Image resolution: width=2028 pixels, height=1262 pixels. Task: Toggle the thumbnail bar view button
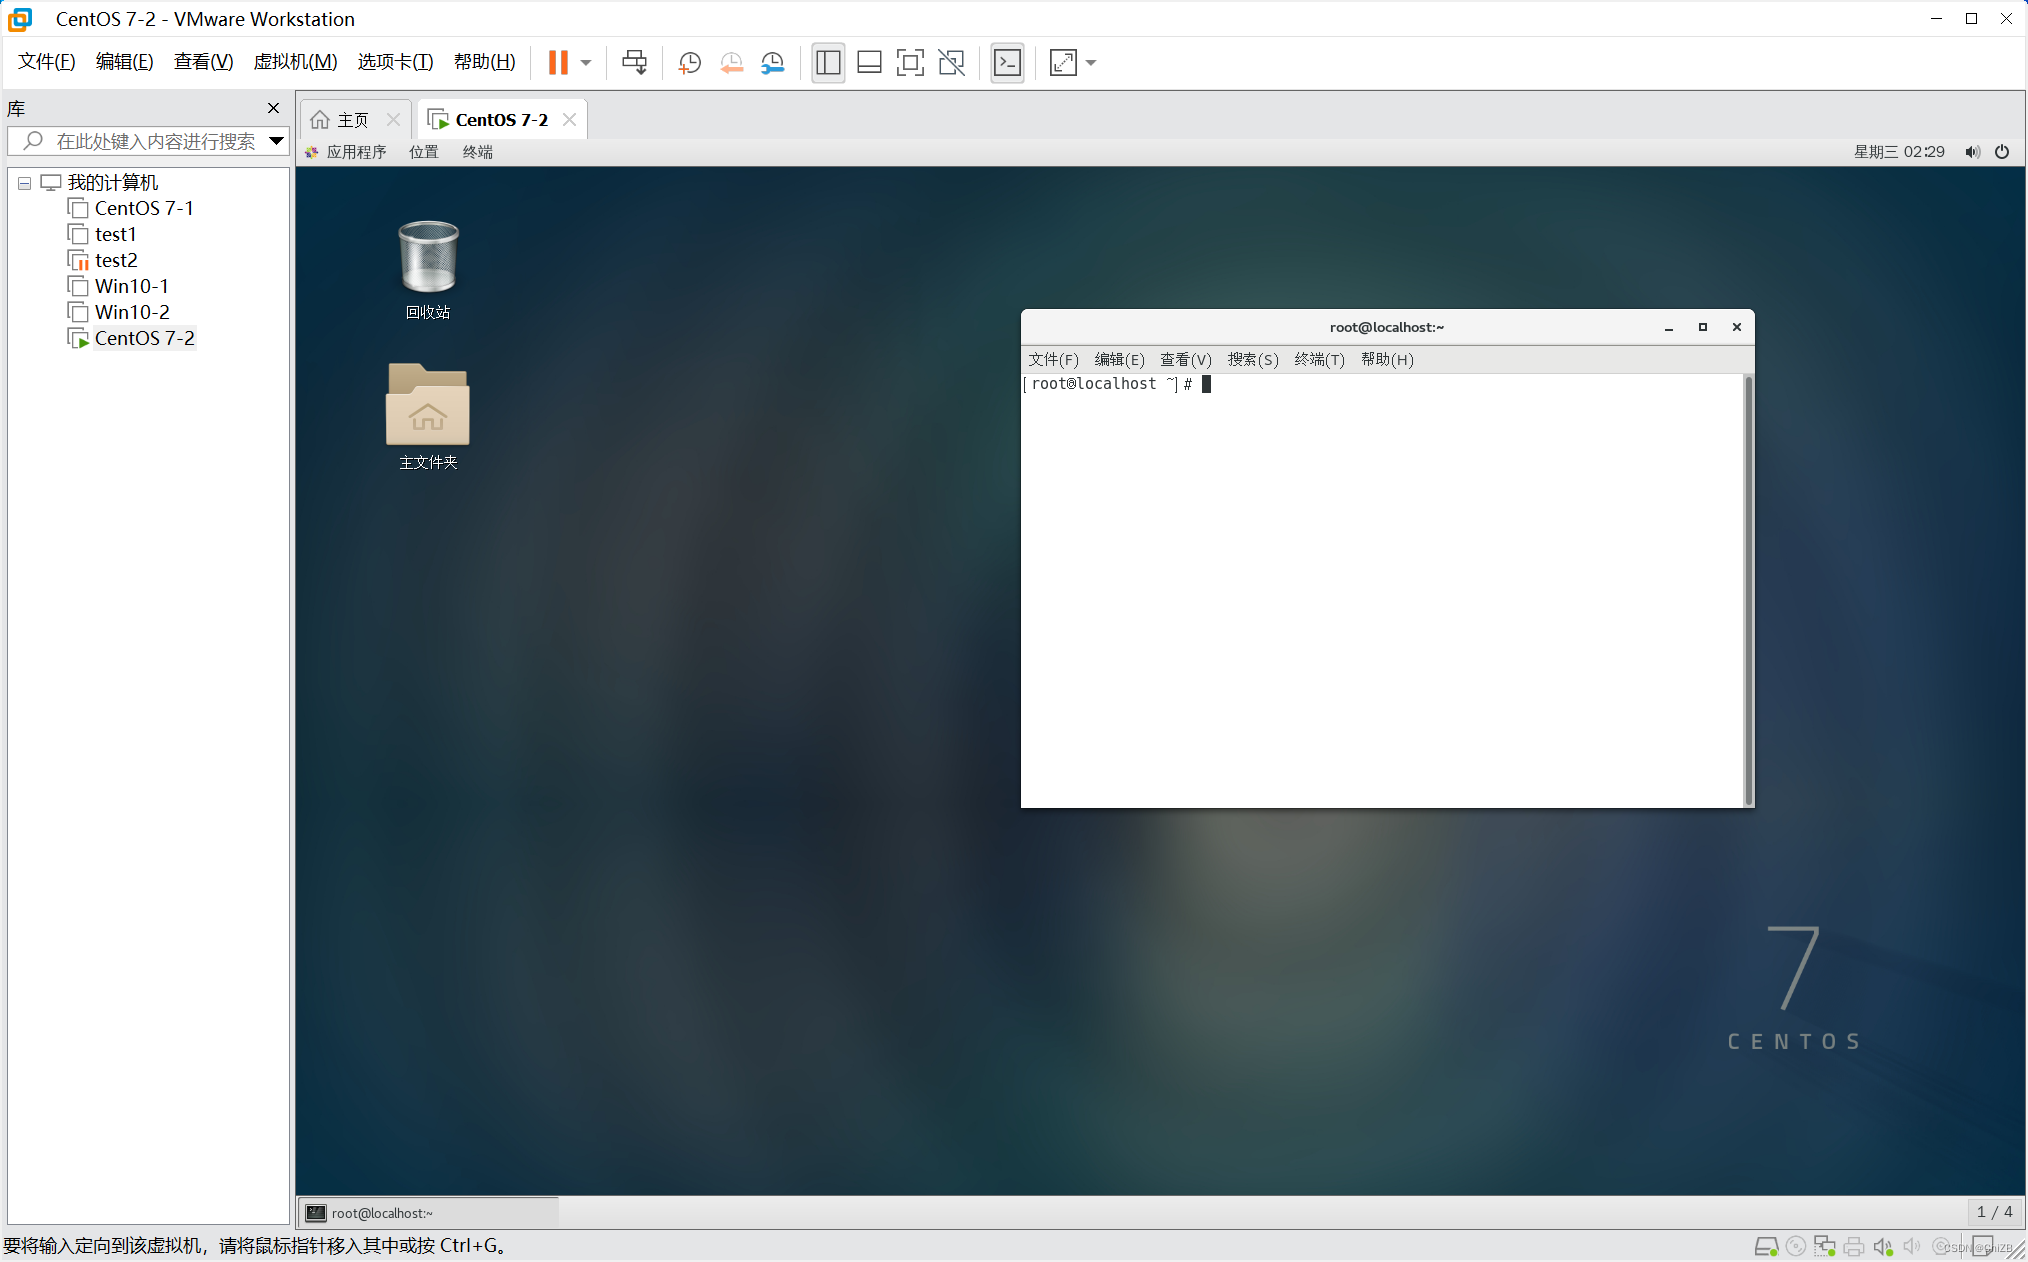tap(869, 63)
